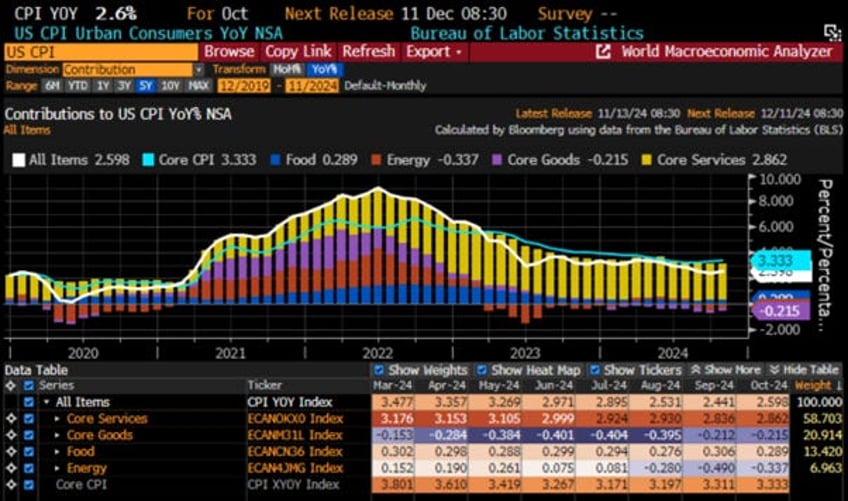This screenshot has height=501, width=848.
Task: Open the Export dropdown menu
Action: tap(434, 52)
